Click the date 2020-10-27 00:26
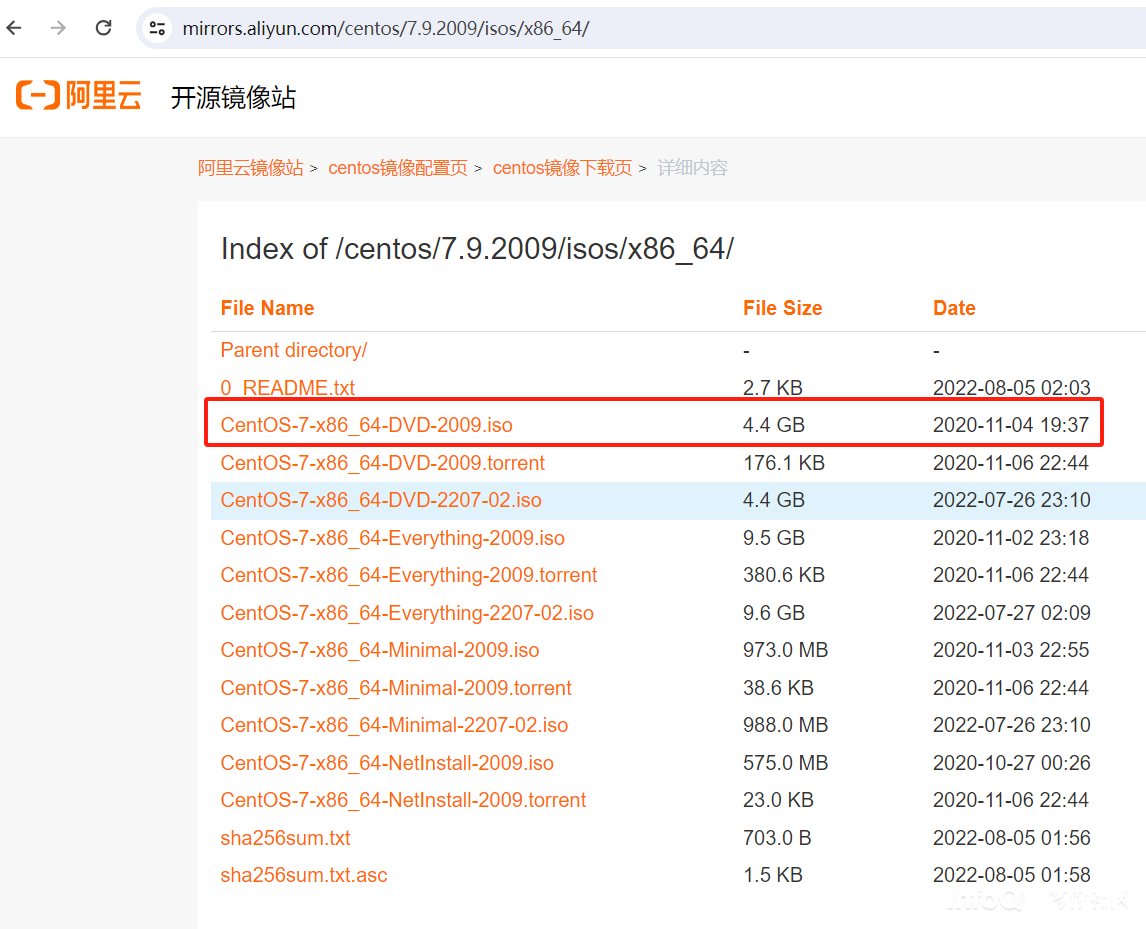This screenshot has height=929, width=1146. pos(1012,763)
